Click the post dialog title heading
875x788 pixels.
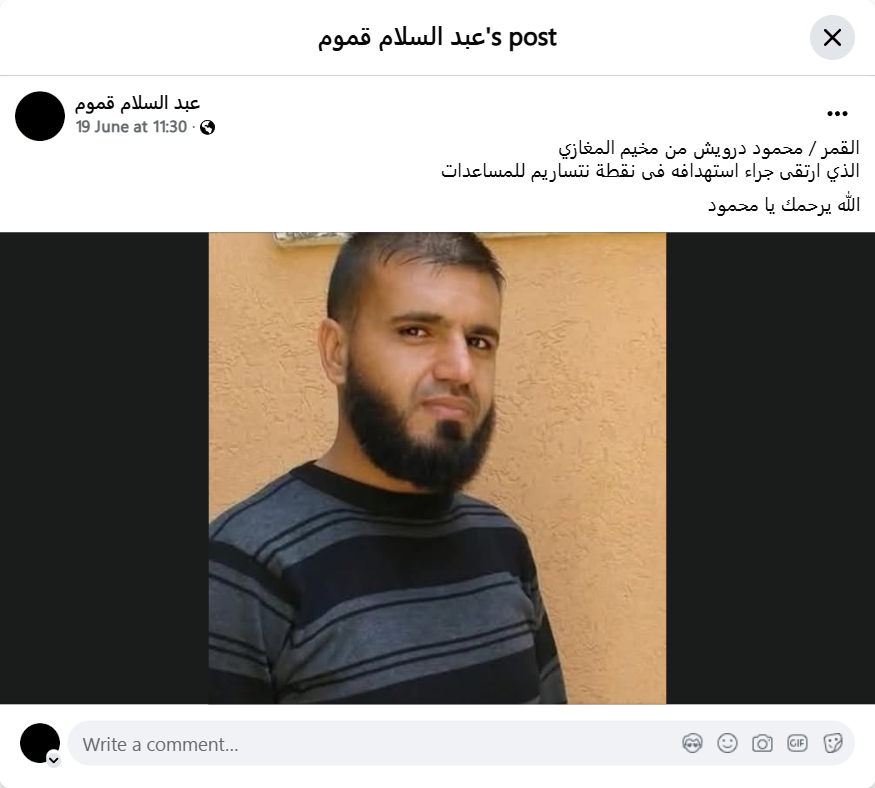(437, 38)
